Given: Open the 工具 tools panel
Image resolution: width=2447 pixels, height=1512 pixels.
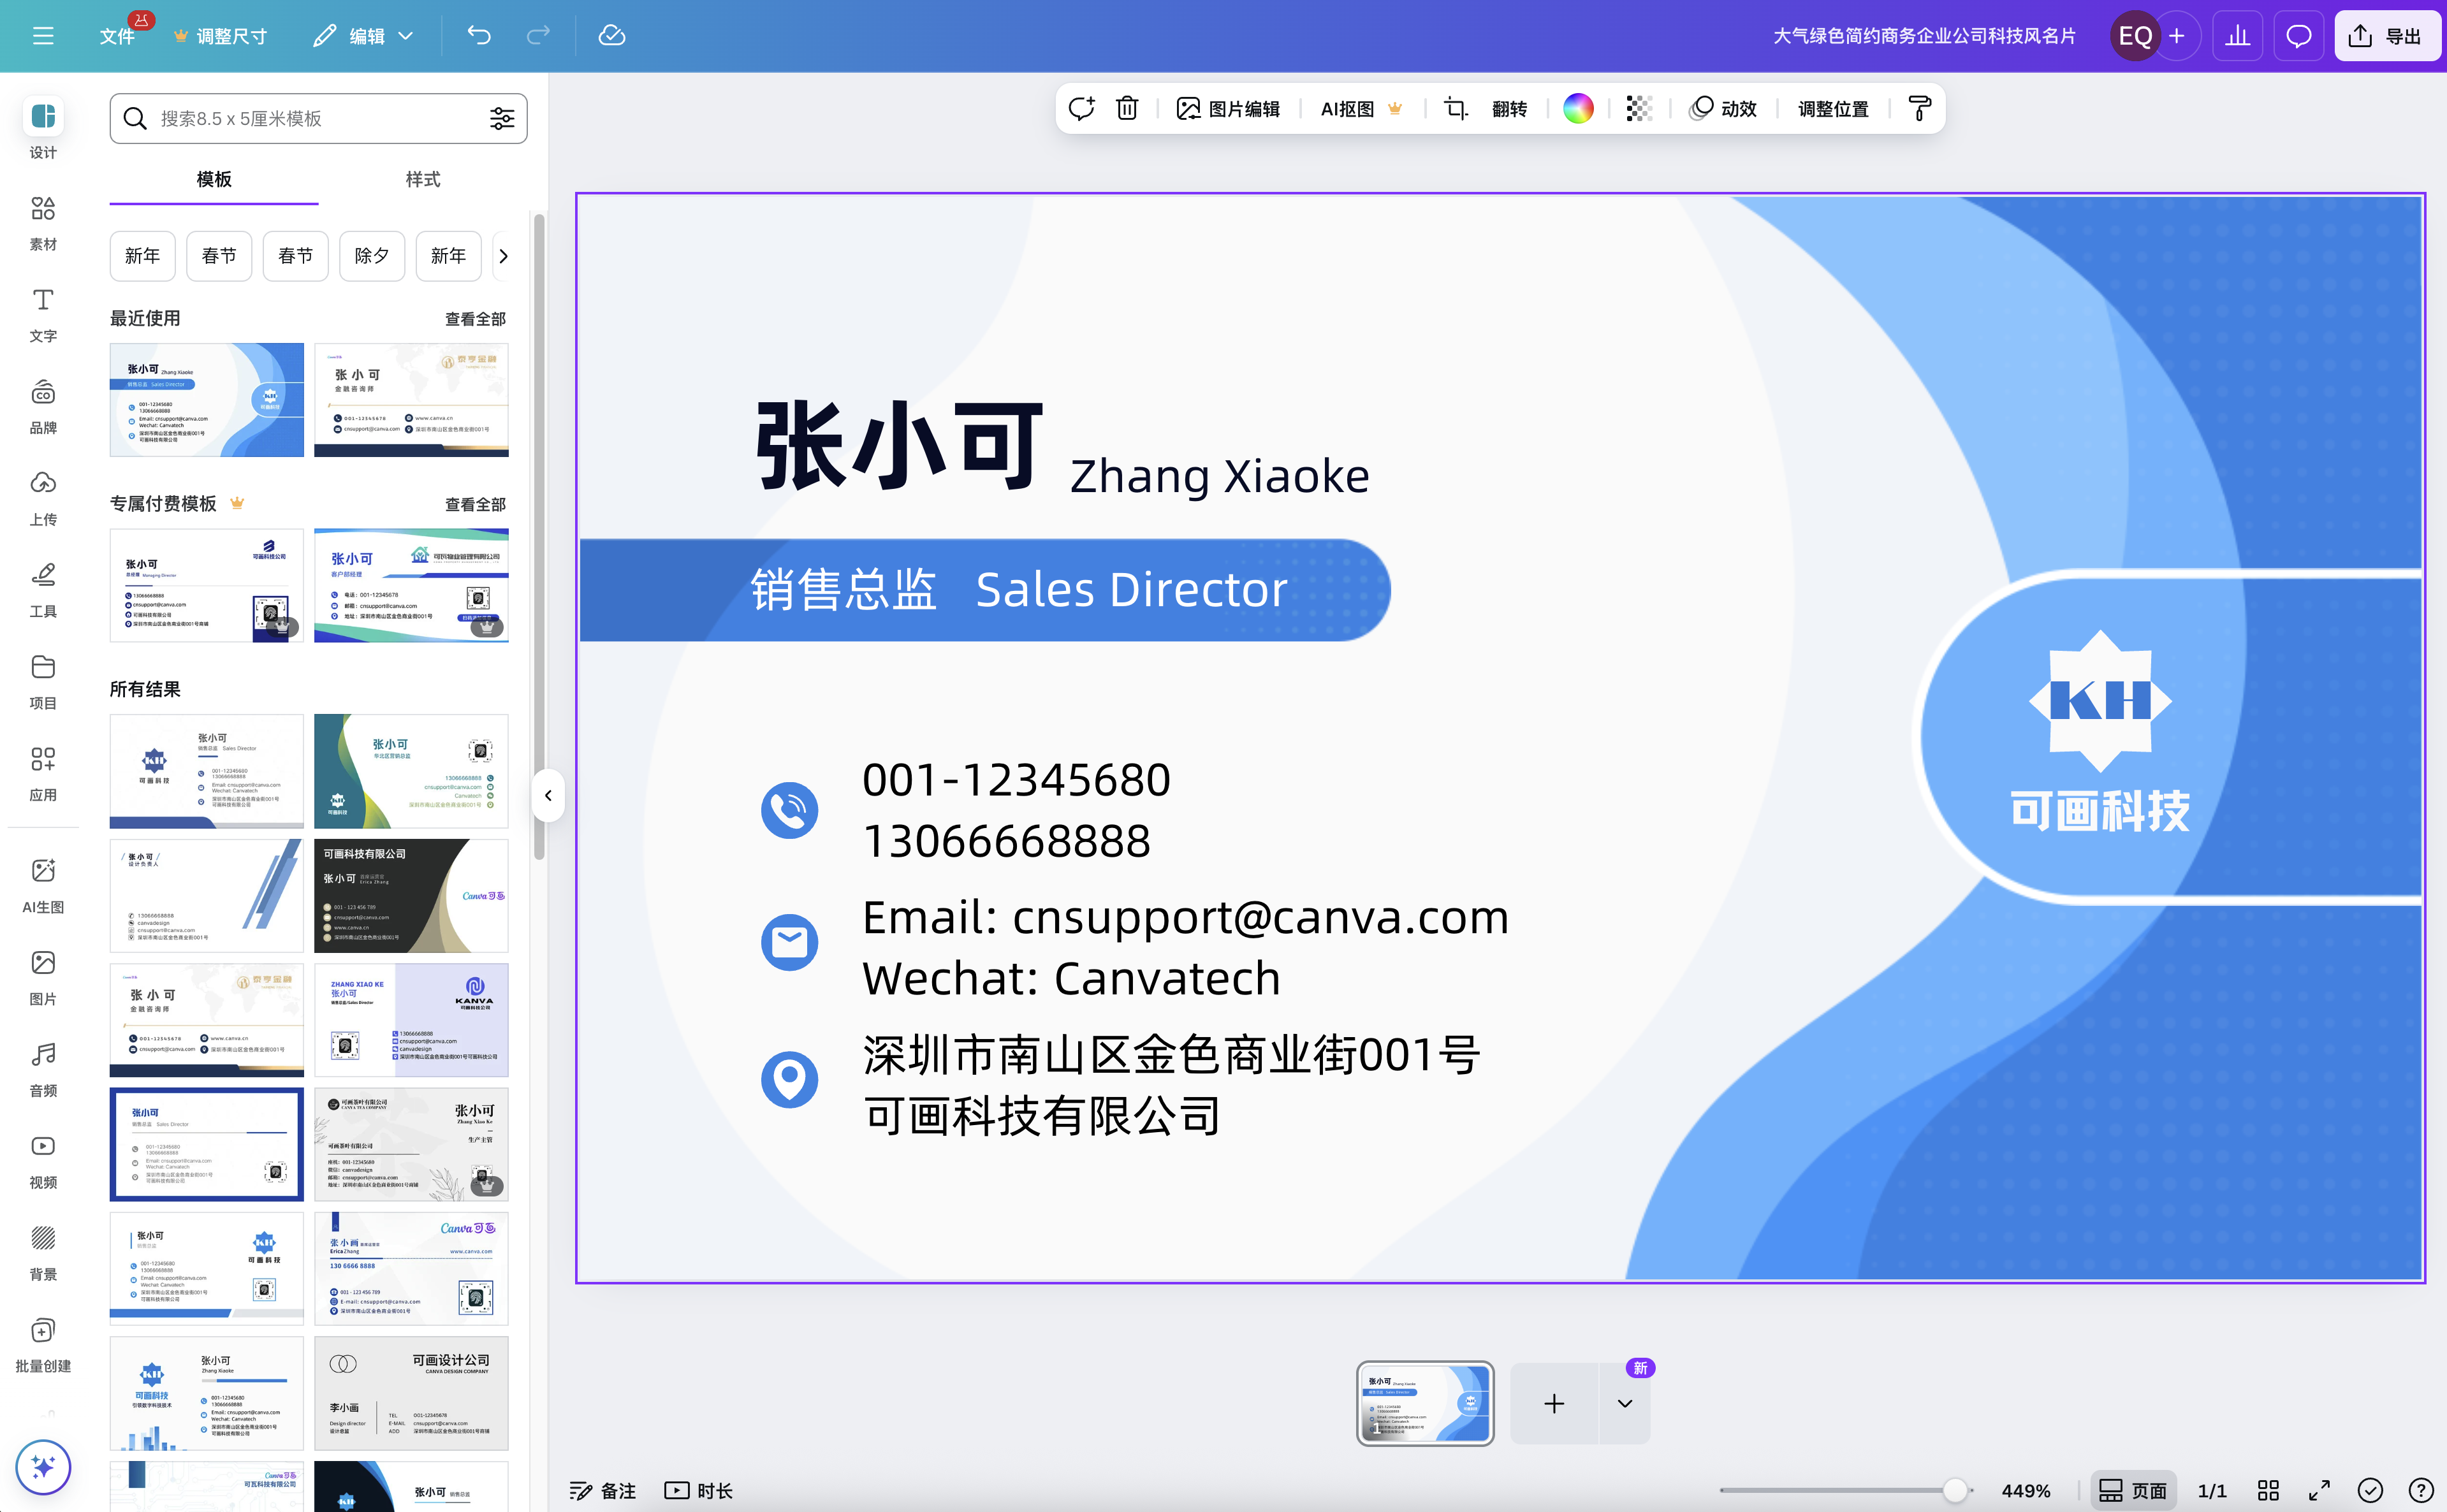Looking at the screenshot, I should click(43, 589).
